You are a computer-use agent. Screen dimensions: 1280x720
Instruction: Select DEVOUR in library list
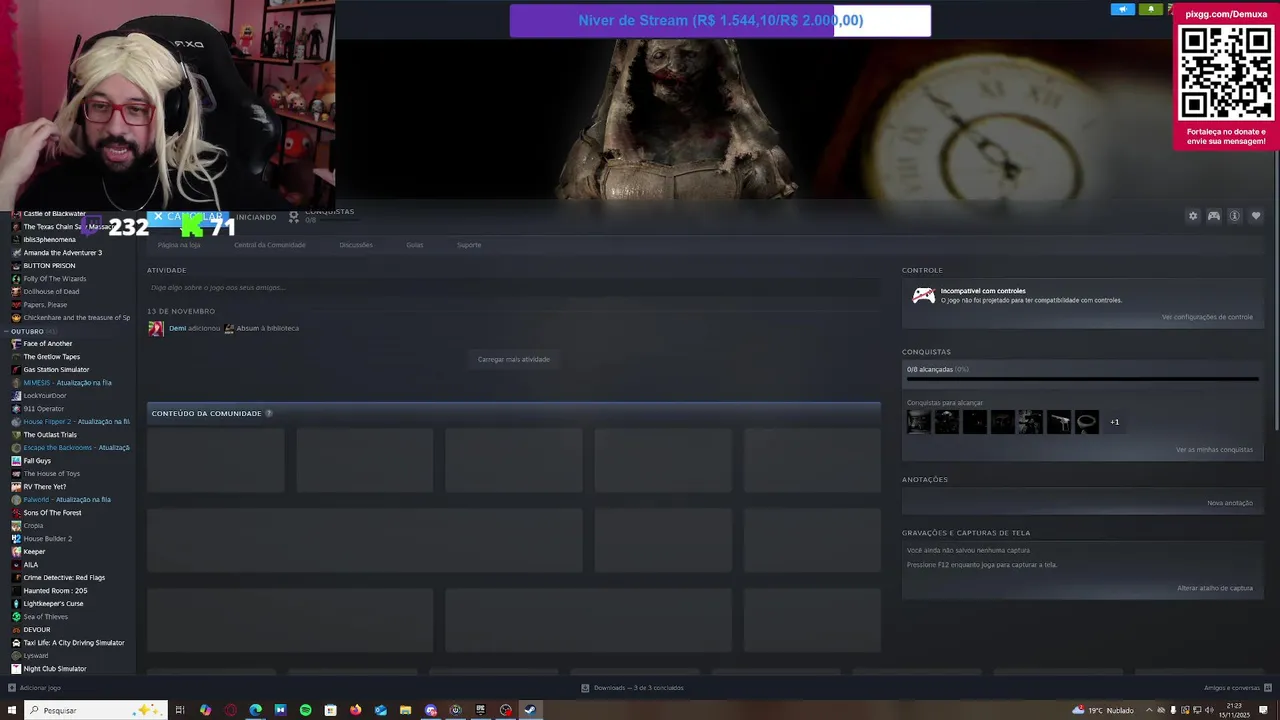(36, 630)
